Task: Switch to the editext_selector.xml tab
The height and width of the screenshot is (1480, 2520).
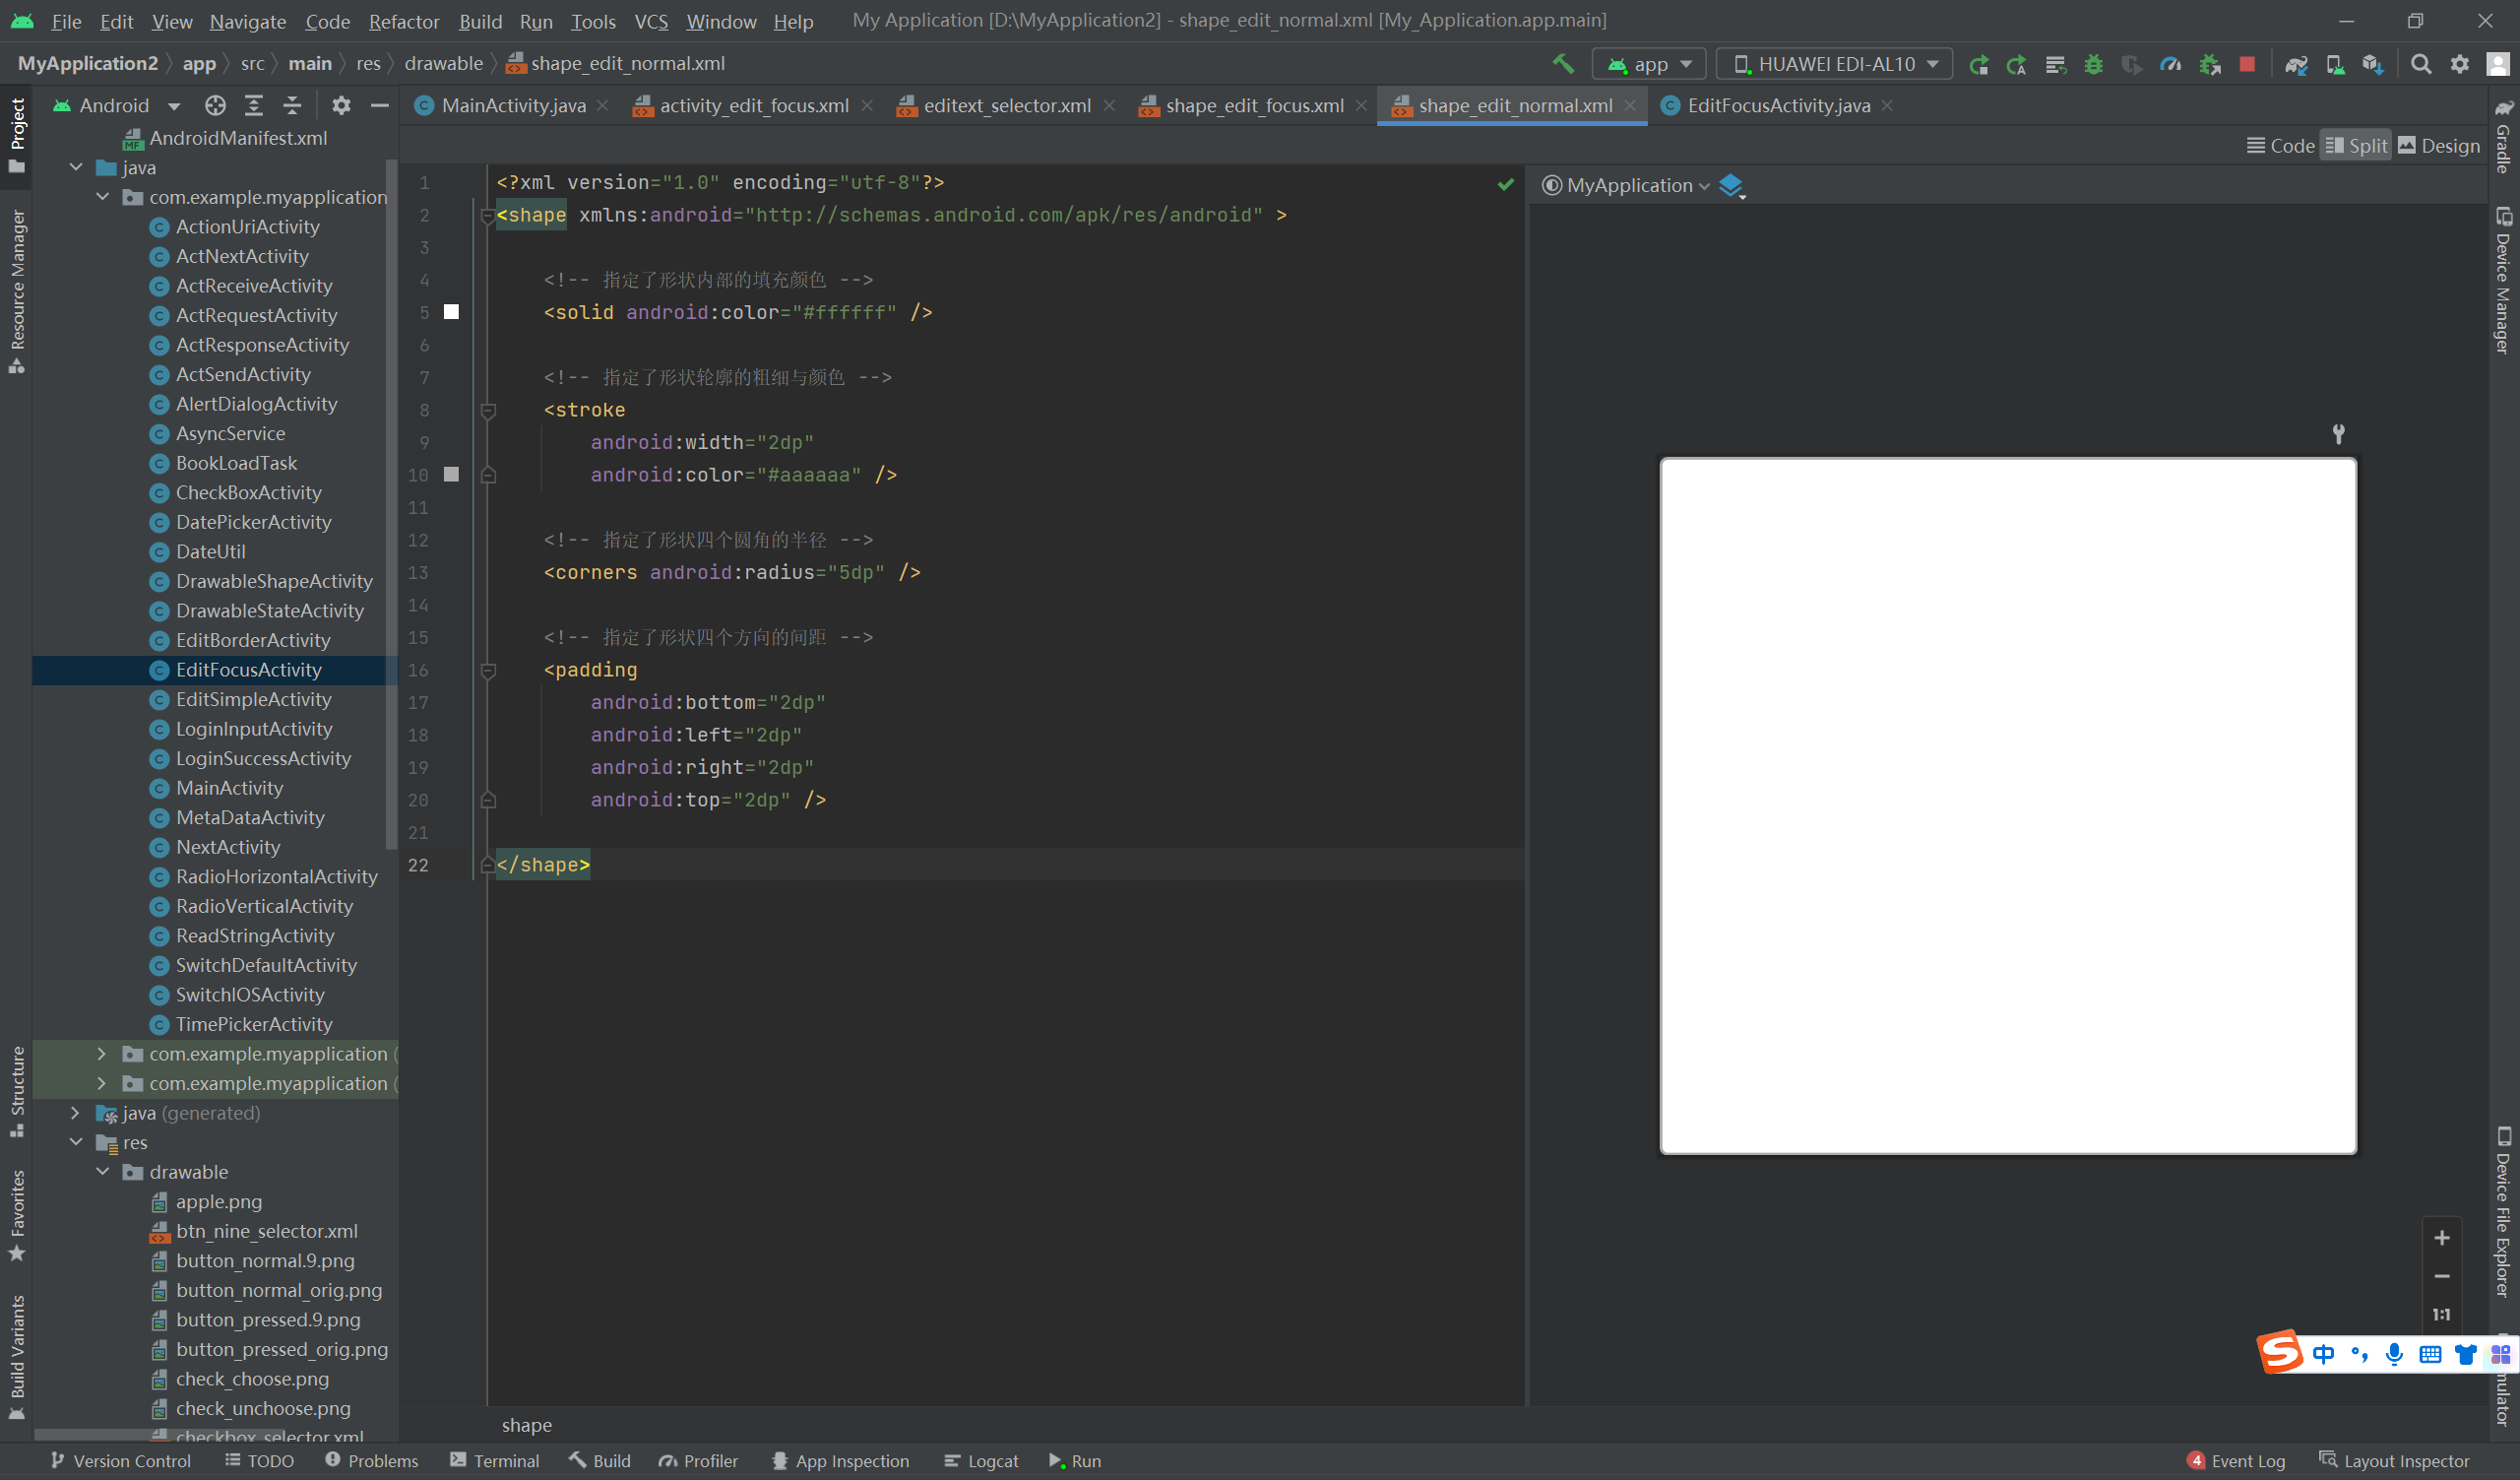Action: (x=1006, y=105)
